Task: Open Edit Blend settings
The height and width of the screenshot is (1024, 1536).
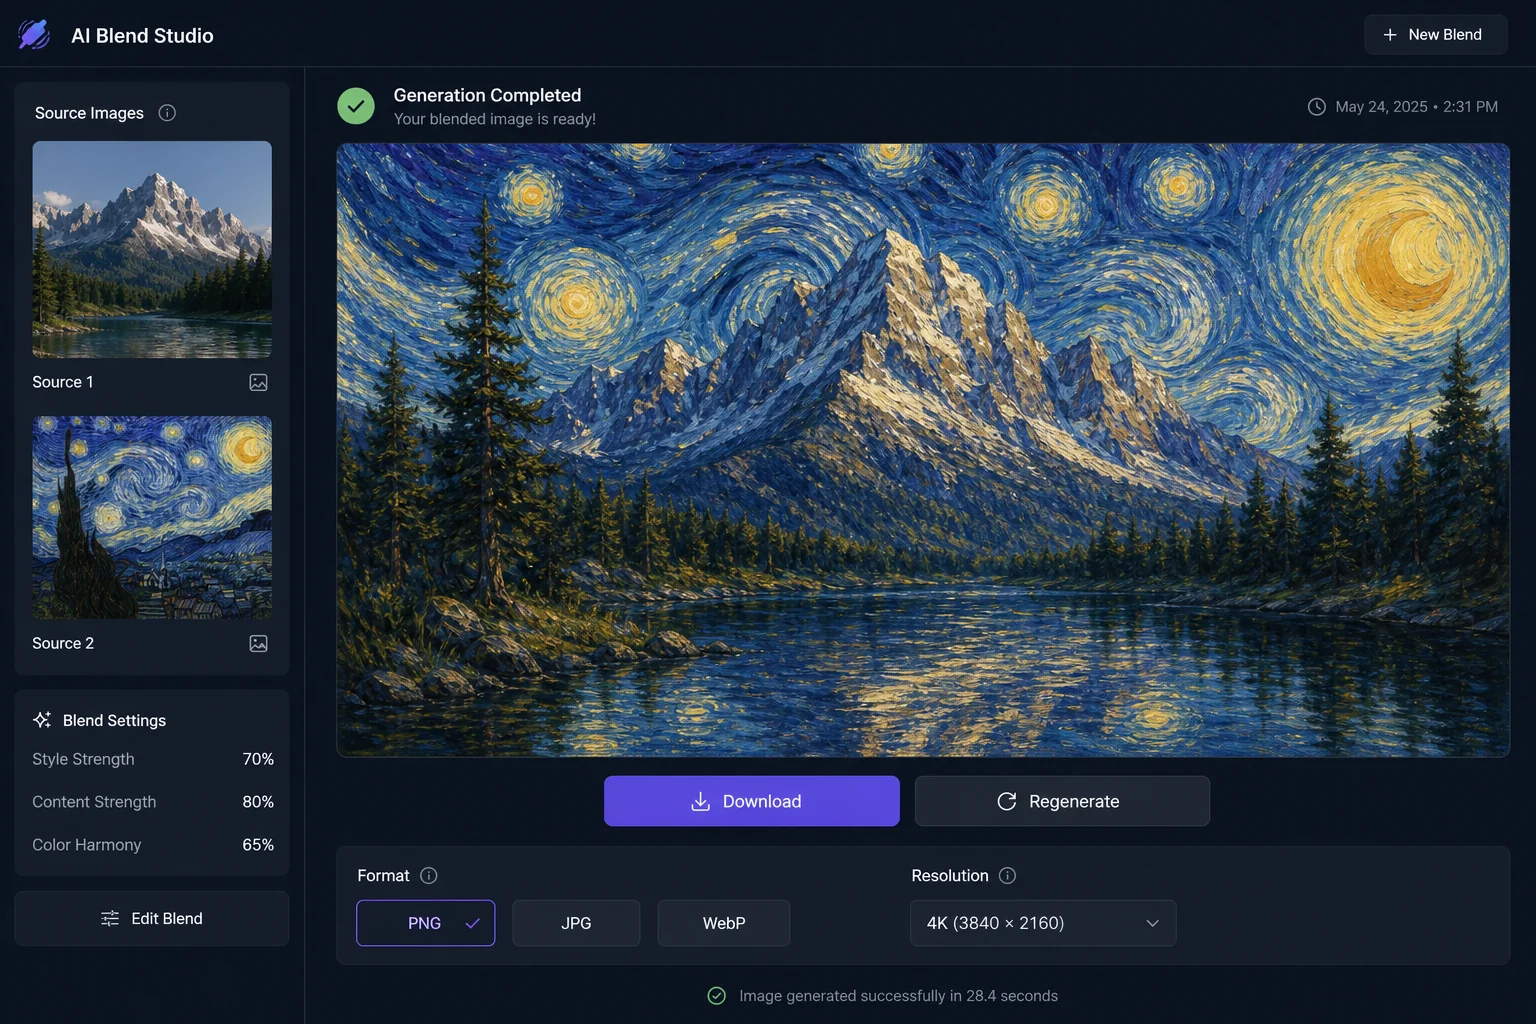Action: point(152,918)
